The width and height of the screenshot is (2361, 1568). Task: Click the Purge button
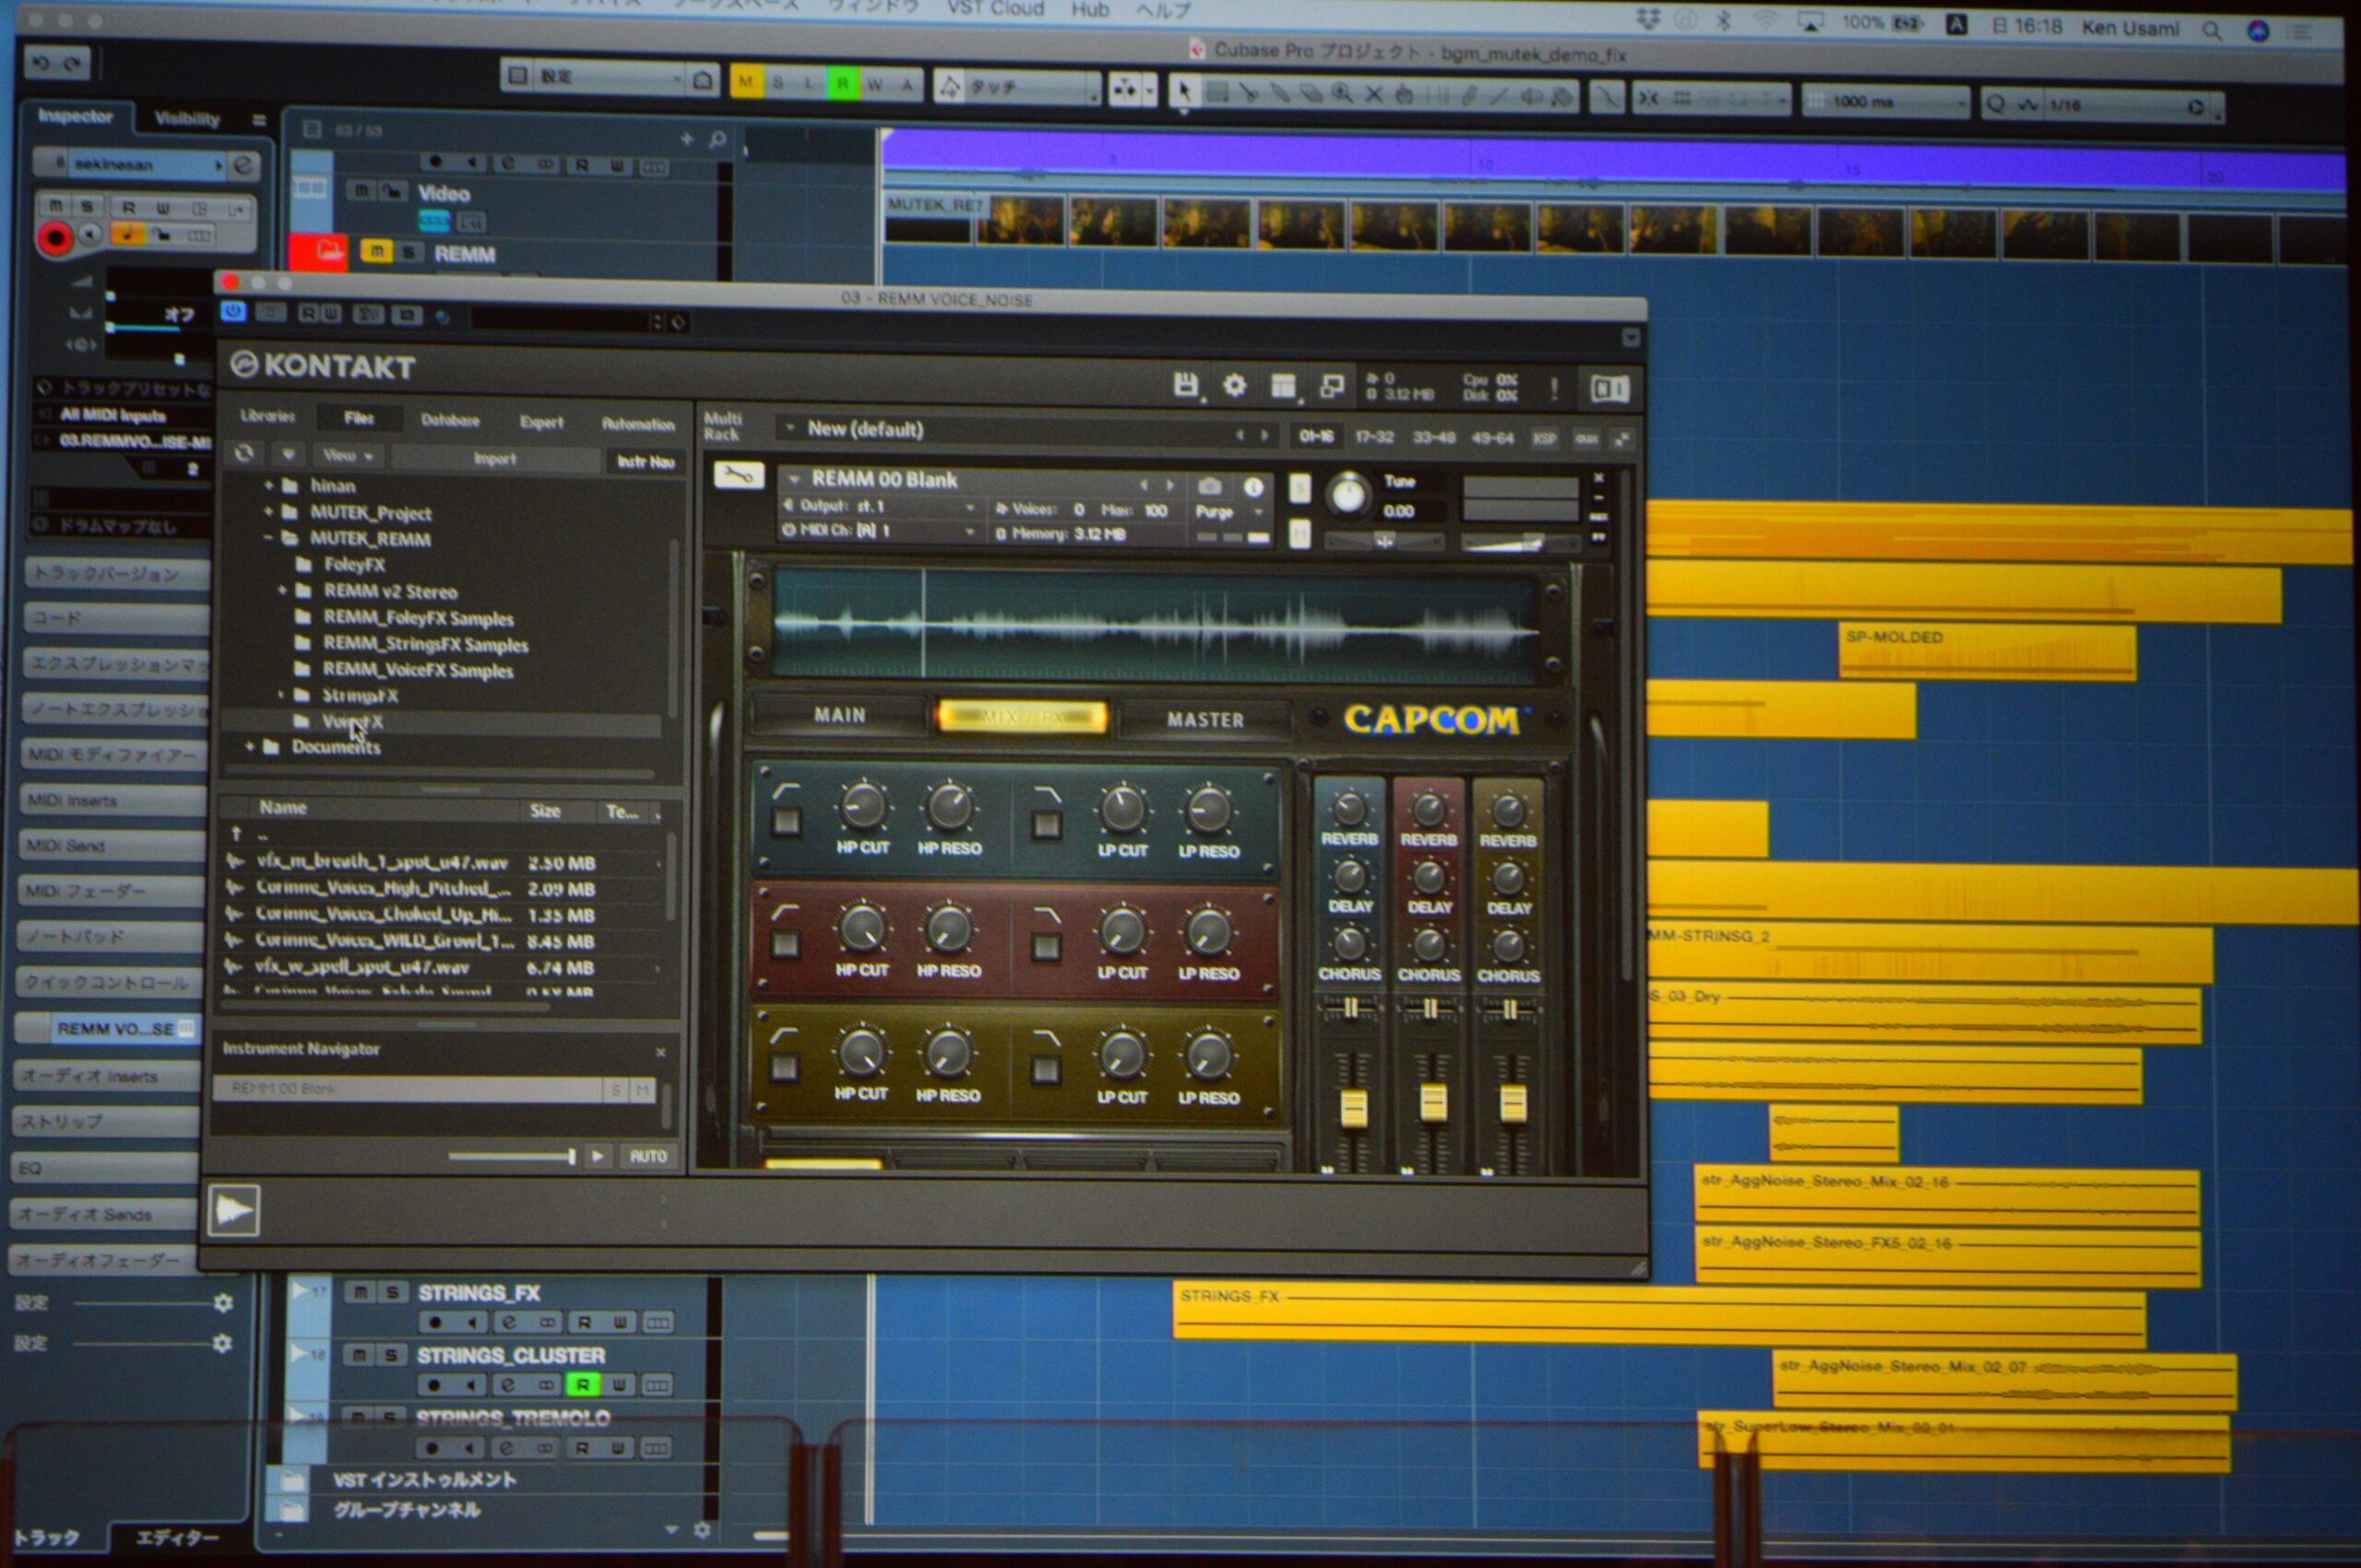[1214, 512]
